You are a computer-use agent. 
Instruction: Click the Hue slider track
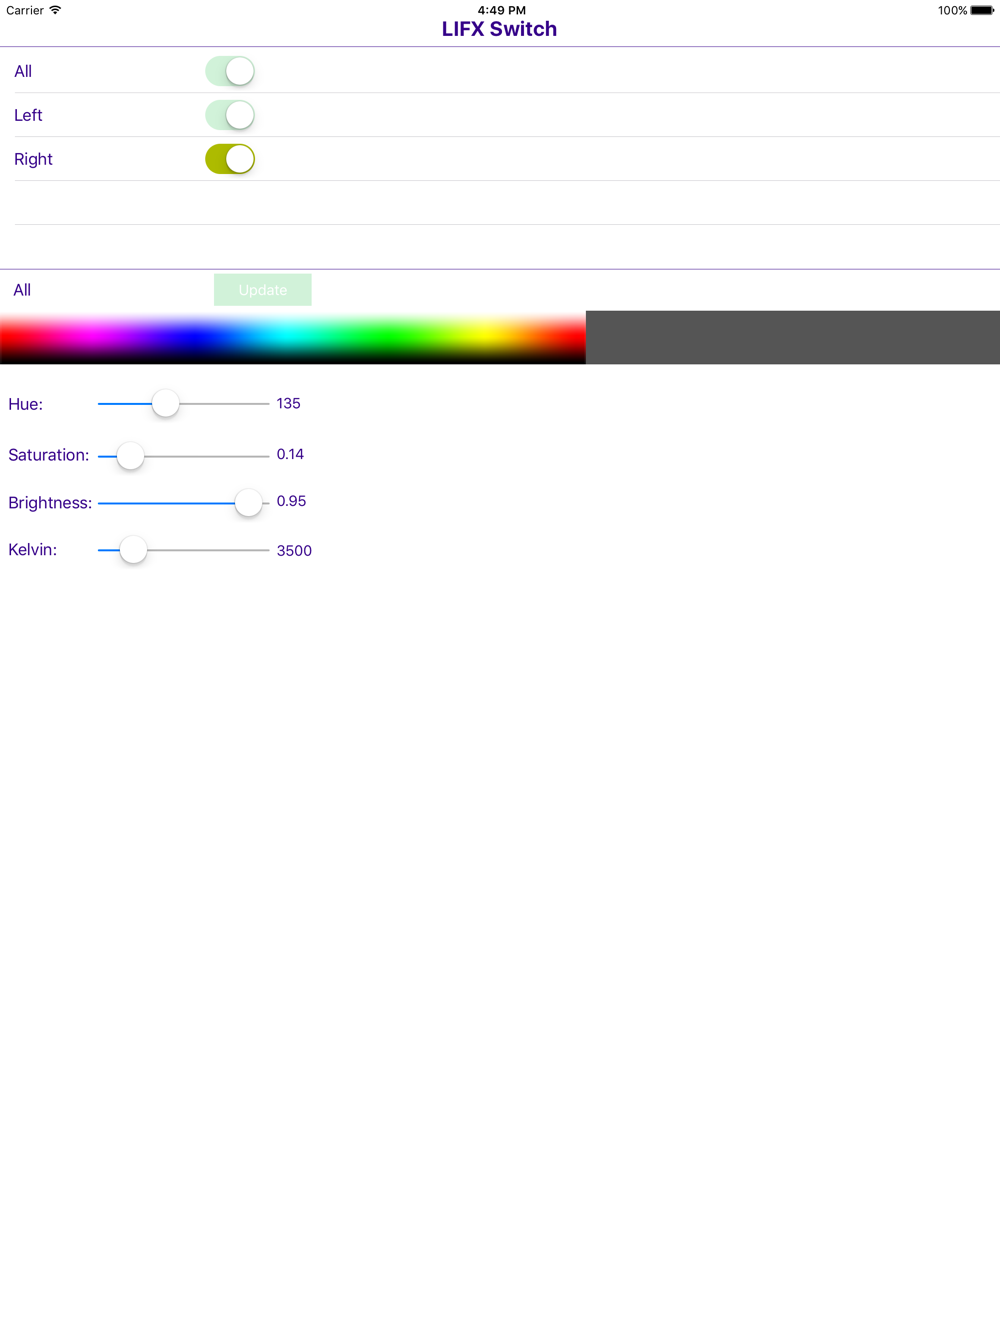click(183, 404)
